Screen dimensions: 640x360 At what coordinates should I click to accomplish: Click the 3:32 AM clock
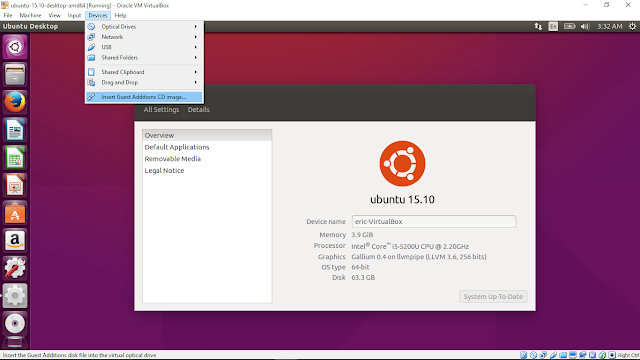pyautogui.click(x=610, y=27)
